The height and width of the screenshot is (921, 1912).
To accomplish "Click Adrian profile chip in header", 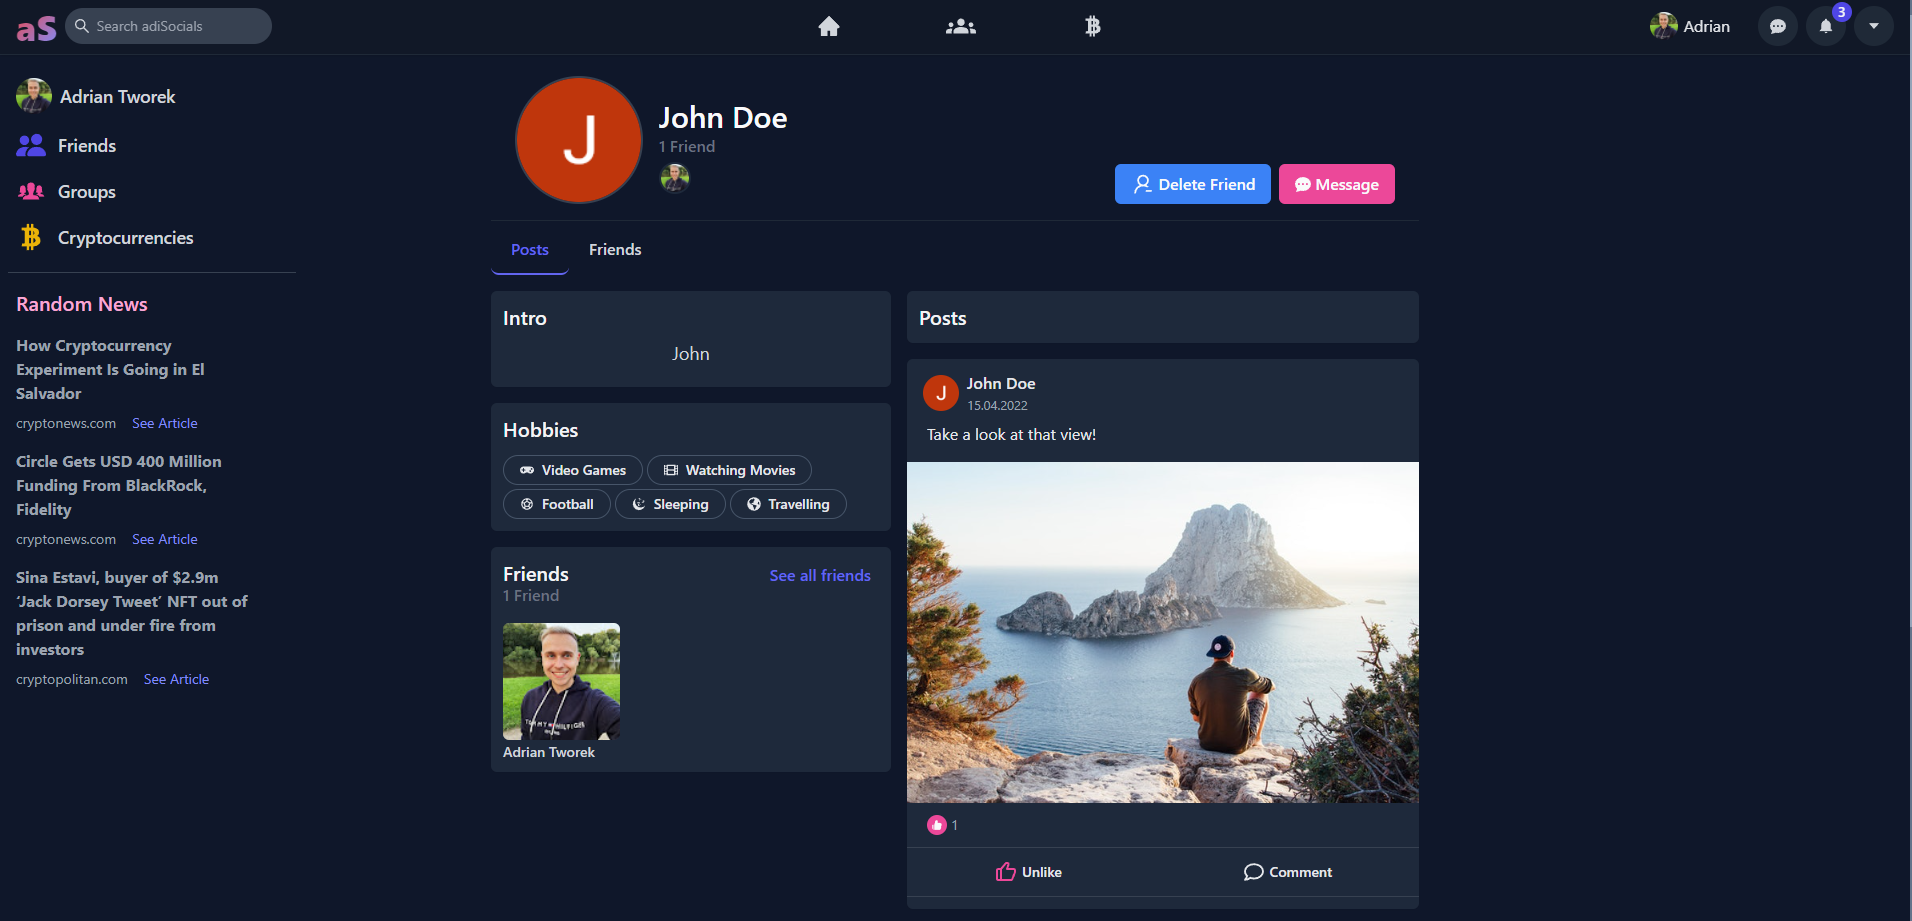I will [x=1690, y=27].
